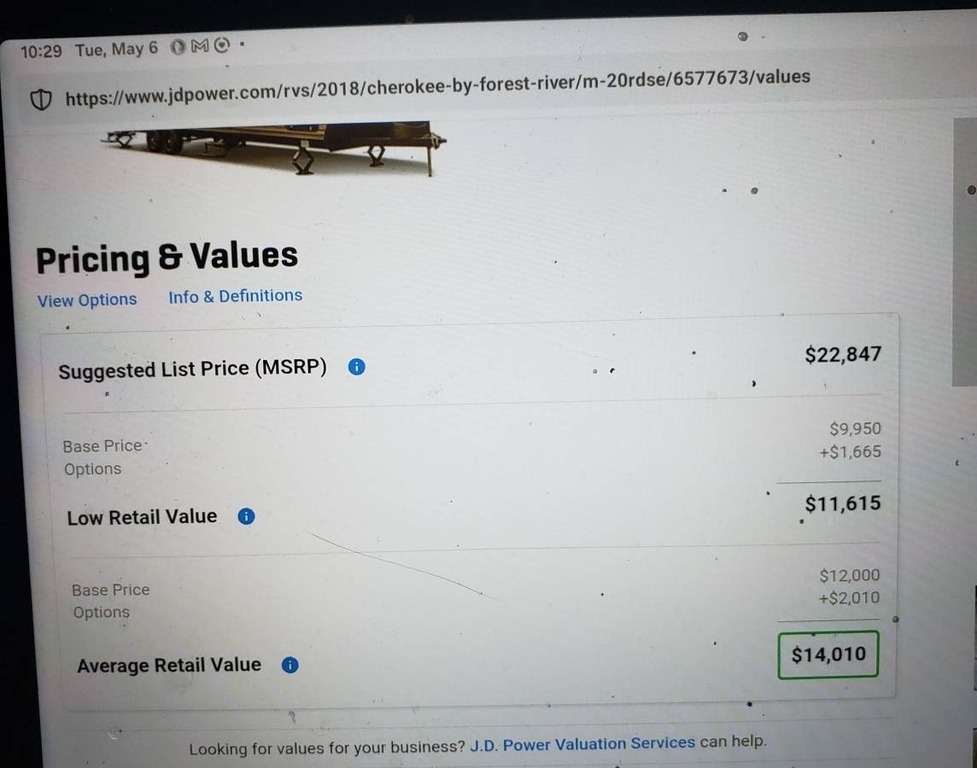977x768 pixels.
Task: Click the shield tracking protection icon
Action: 41,99
